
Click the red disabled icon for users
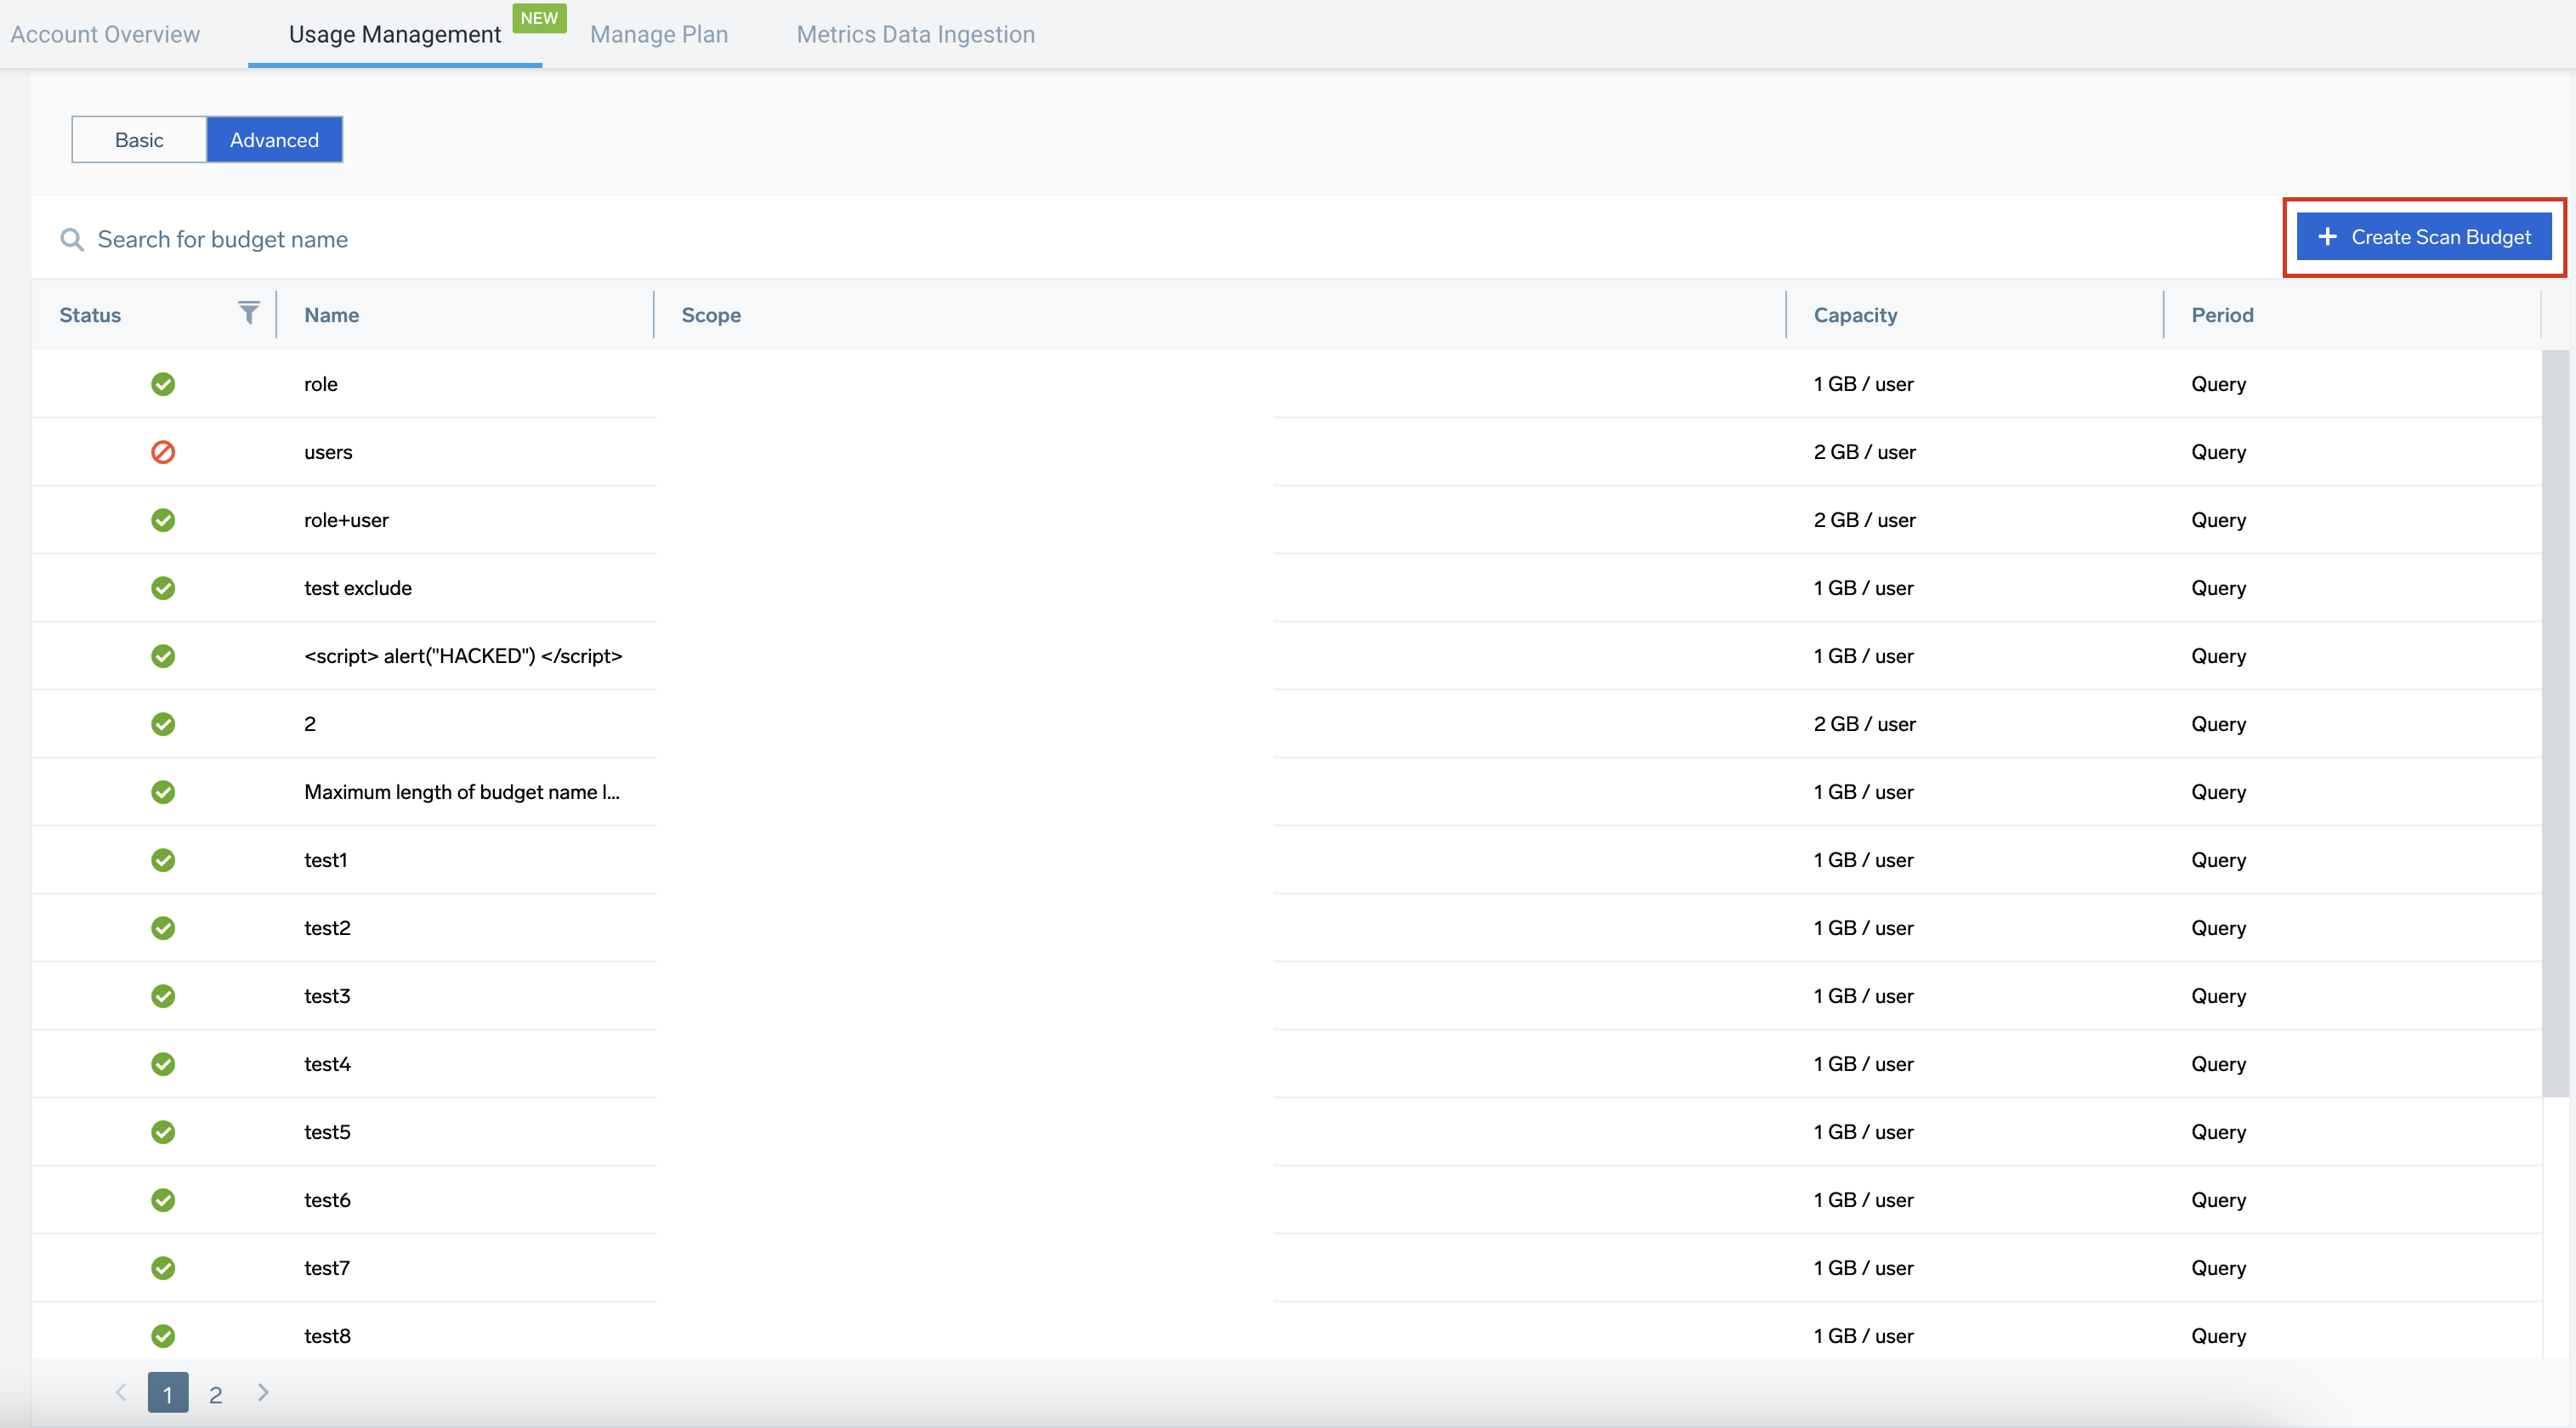click(x=165, y=450)
